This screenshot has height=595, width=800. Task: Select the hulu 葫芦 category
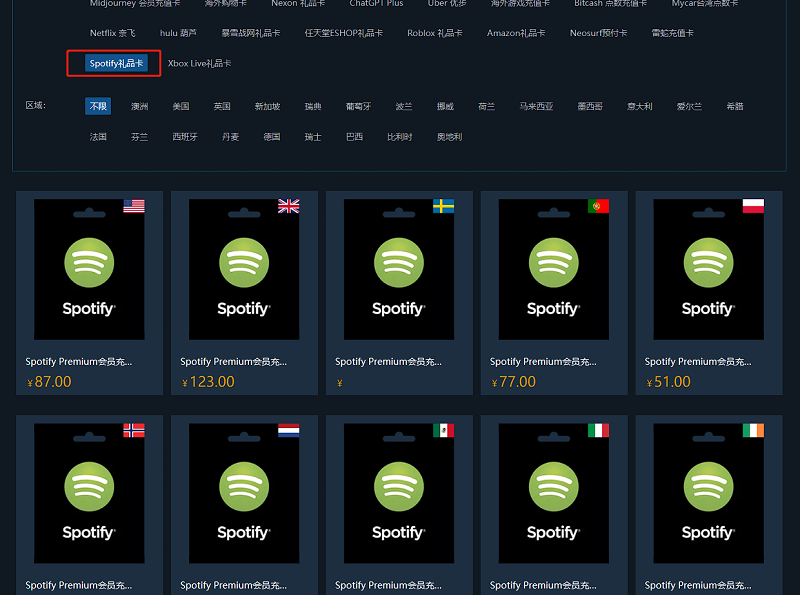coord(178,33)
